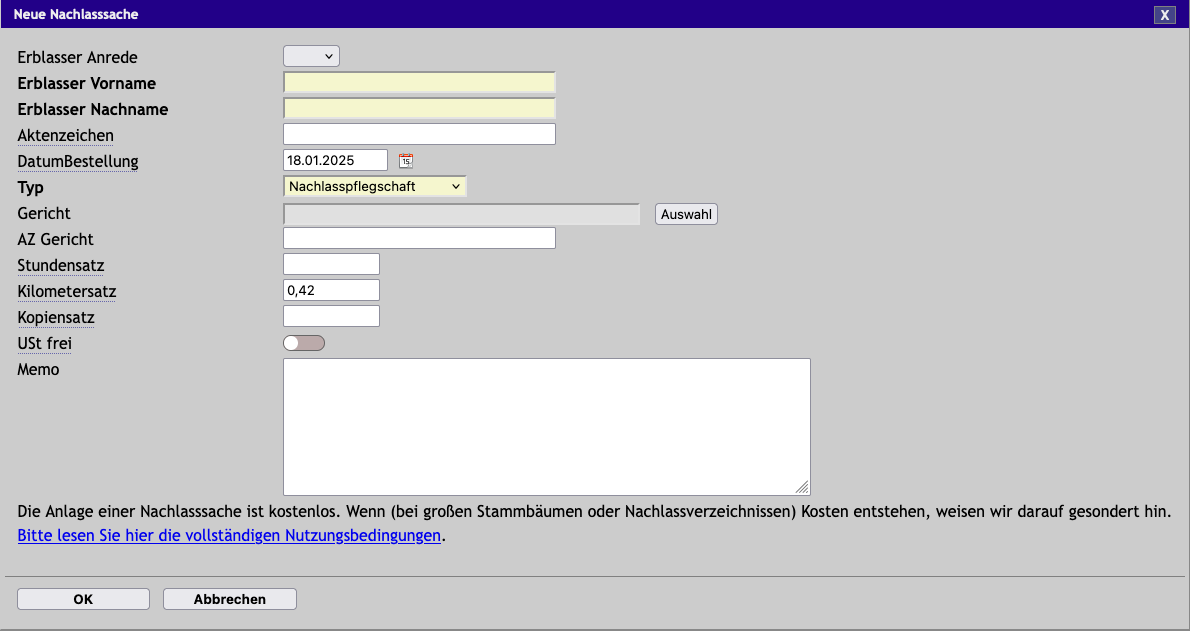Click into the AZ Gericht field
Screen dimensions: 1190x631
(419, 237)
